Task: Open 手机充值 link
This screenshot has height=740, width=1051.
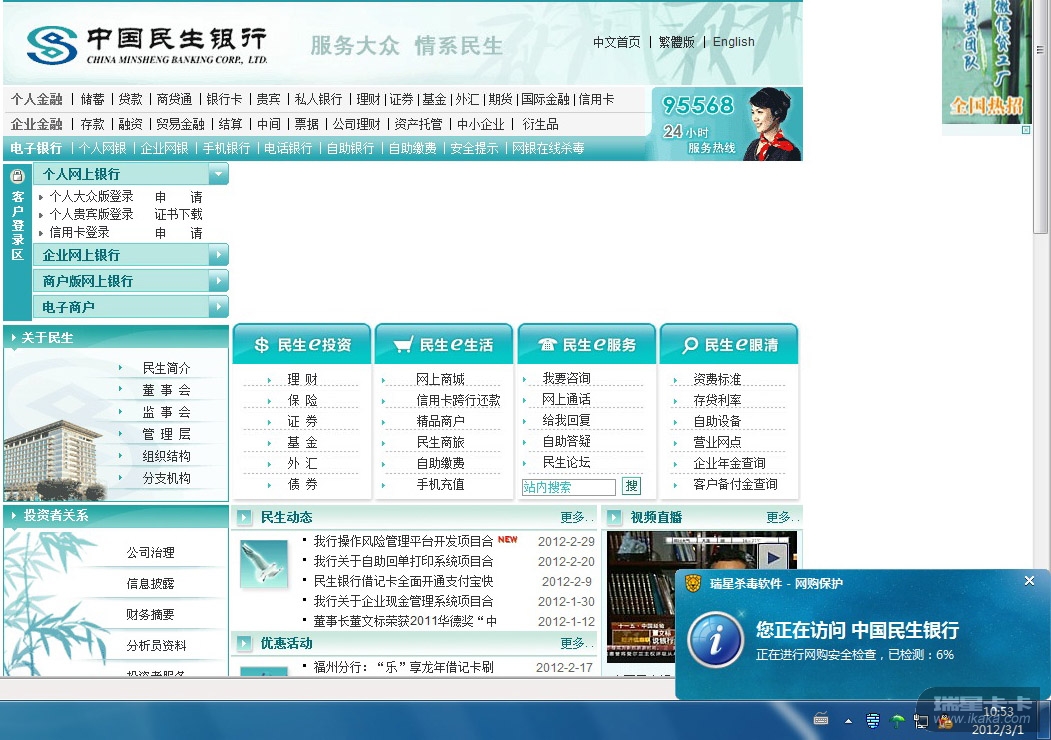Action: 440,484
